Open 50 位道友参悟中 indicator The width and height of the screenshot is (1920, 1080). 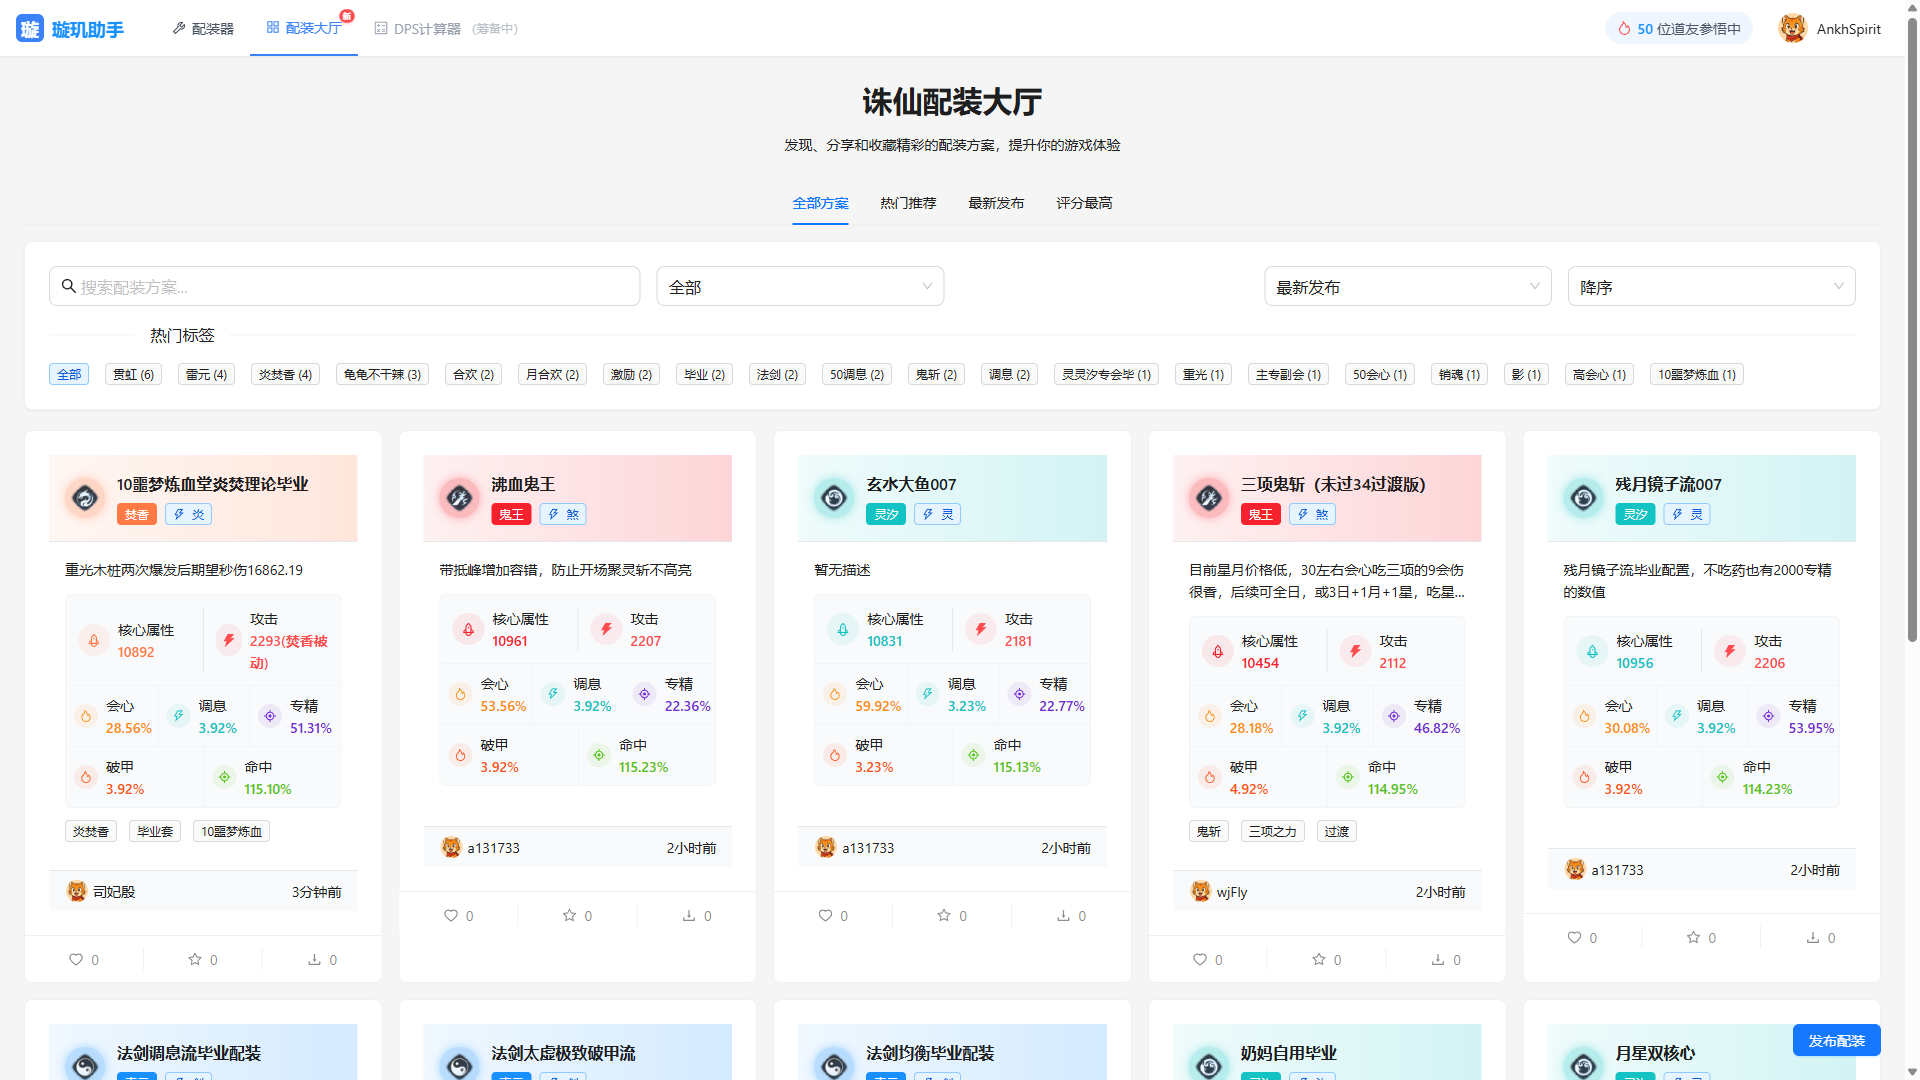point(1679,29)
